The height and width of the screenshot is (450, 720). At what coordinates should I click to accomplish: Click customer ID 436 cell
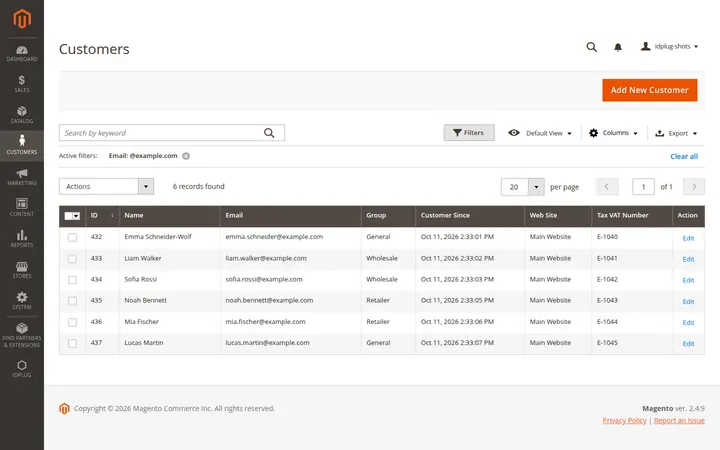pos(96,321)
